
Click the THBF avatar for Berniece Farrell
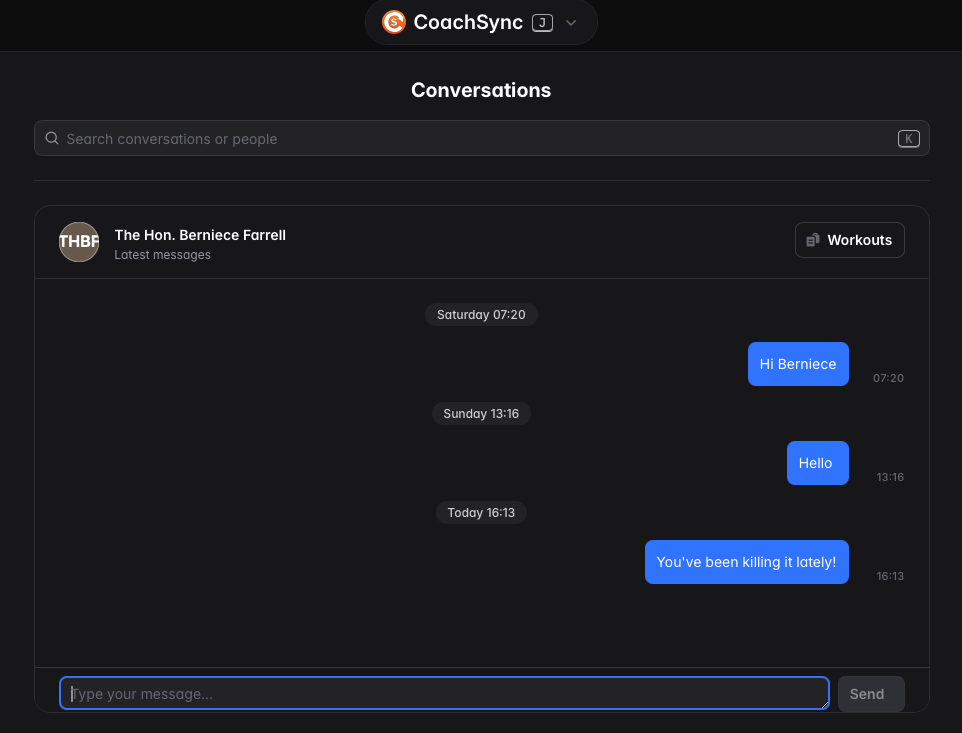tap(79, 241)
